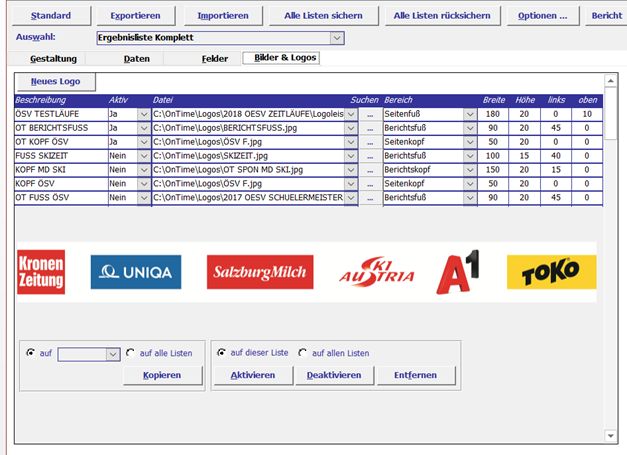Open the Auswahl dropdown Ergebnisliste Komplett
Image resolution: width=627 pixels, height=455 pixels.
[x=337, y=38]
